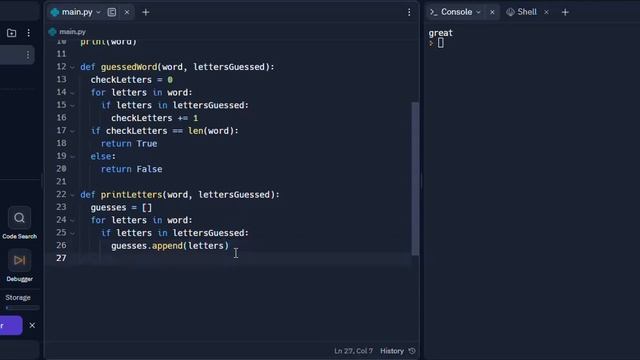
Task: Close the Shell tab
Action: (546, 12)
